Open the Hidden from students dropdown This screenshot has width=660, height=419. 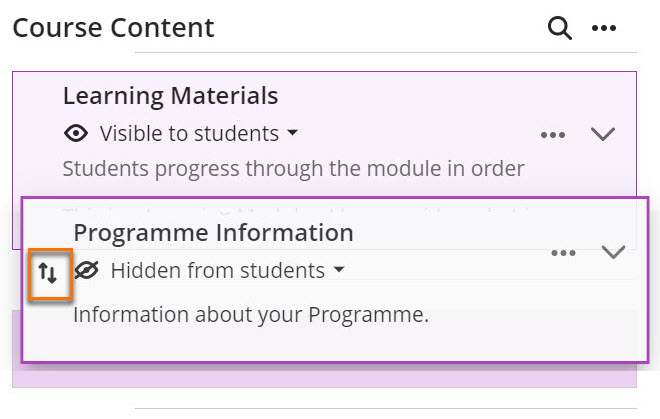coord(227,270)
